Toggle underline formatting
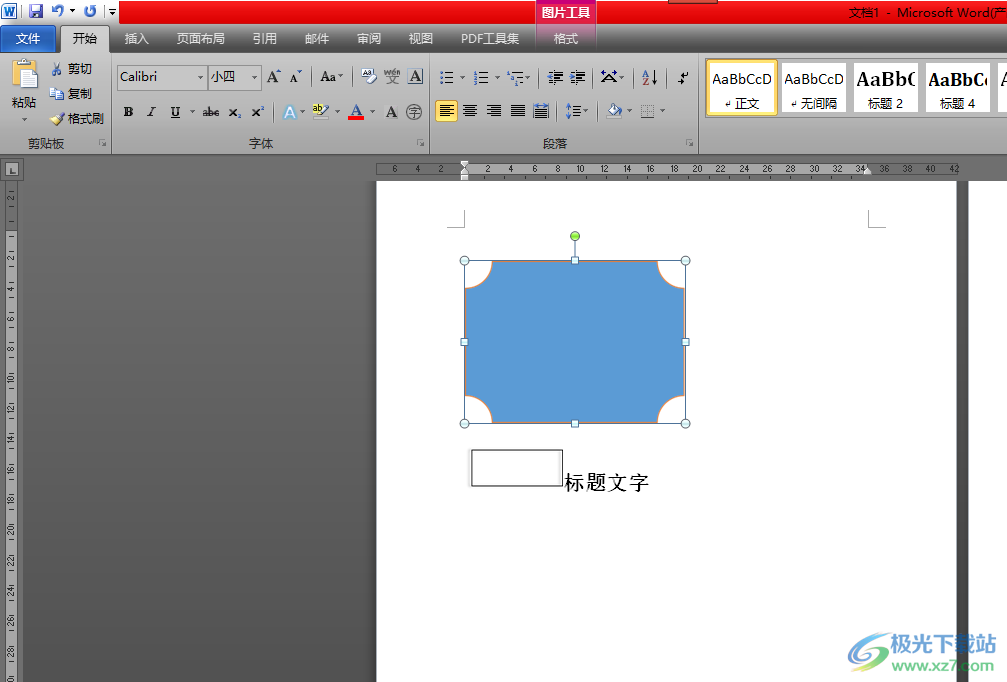1007x682 pixels. 175,112
